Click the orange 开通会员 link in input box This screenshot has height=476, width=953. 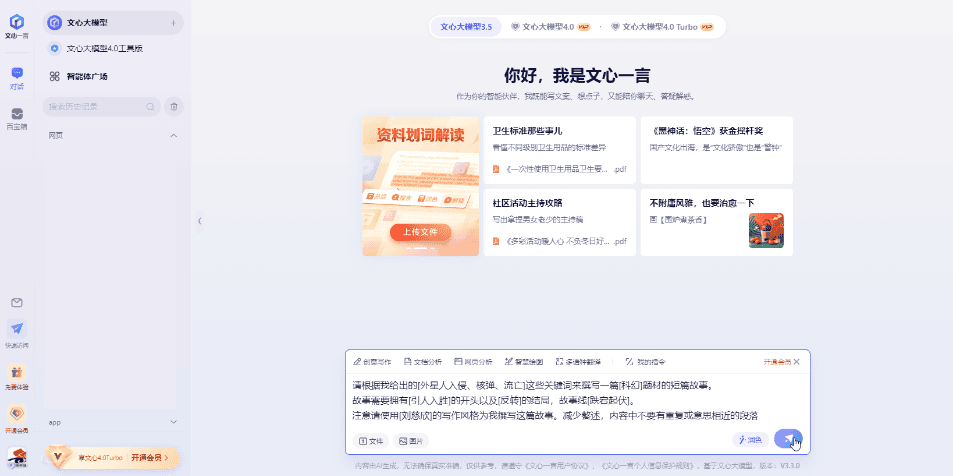(777, 362)
